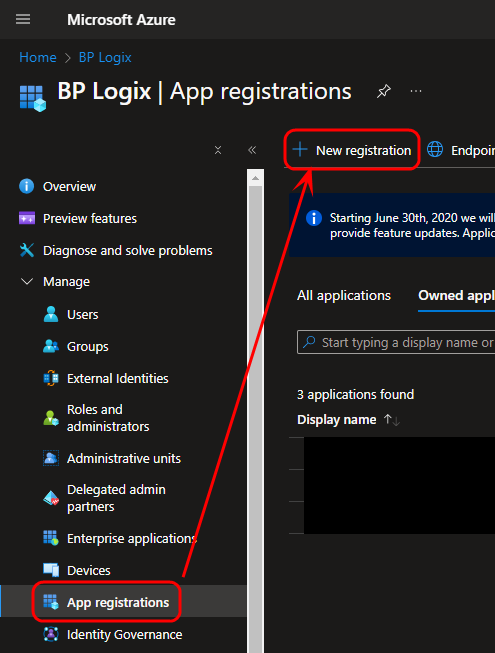Click the Identity Governance icon
The height and width of the screenshot is (653, 495).
tap(51, 634)
